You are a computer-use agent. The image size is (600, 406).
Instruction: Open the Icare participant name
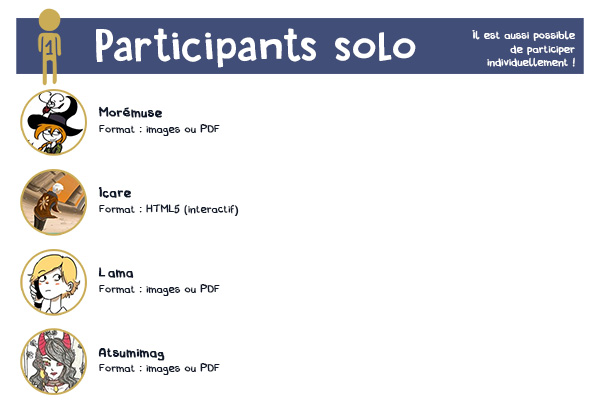115,192
